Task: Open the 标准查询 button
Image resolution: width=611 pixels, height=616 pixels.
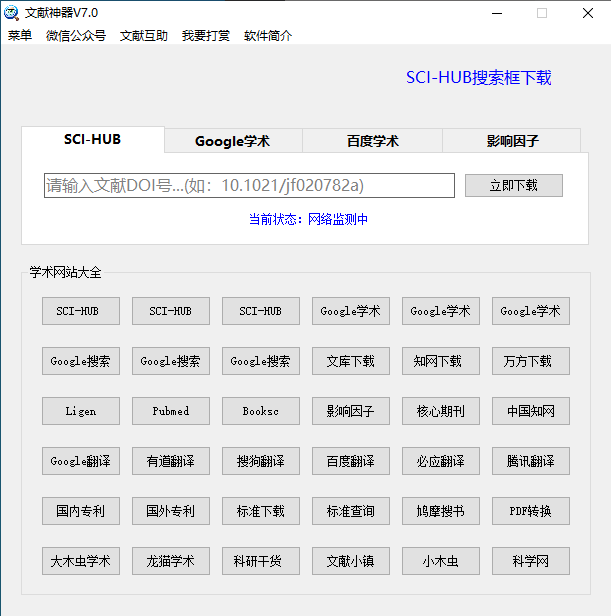Action: click(351, 511)
